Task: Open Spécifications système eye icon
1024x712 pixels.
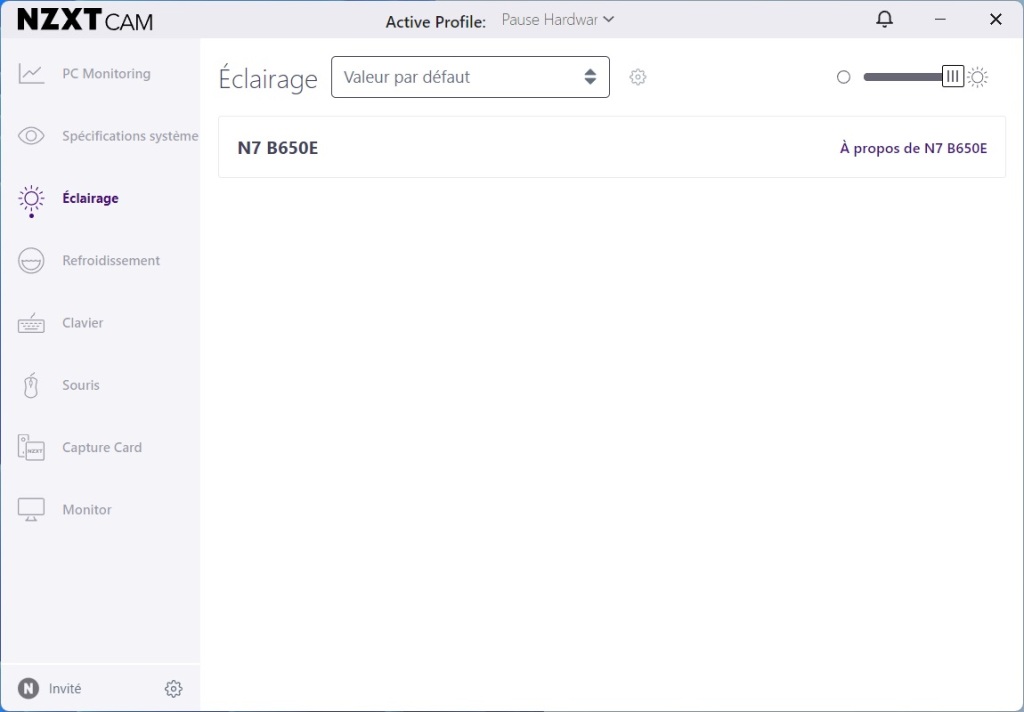Action: click(x=31, y=136)
